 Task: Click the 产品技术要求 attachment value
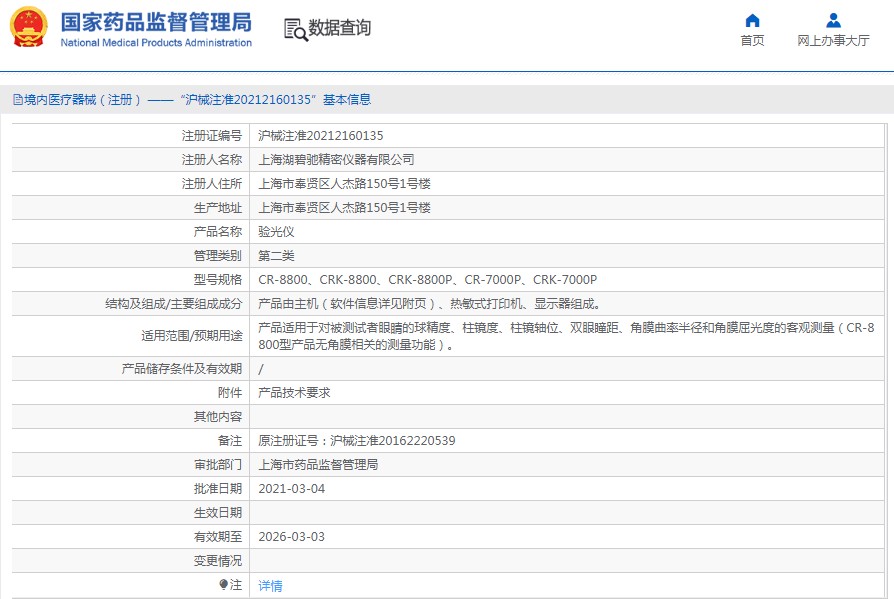(294, 393)
